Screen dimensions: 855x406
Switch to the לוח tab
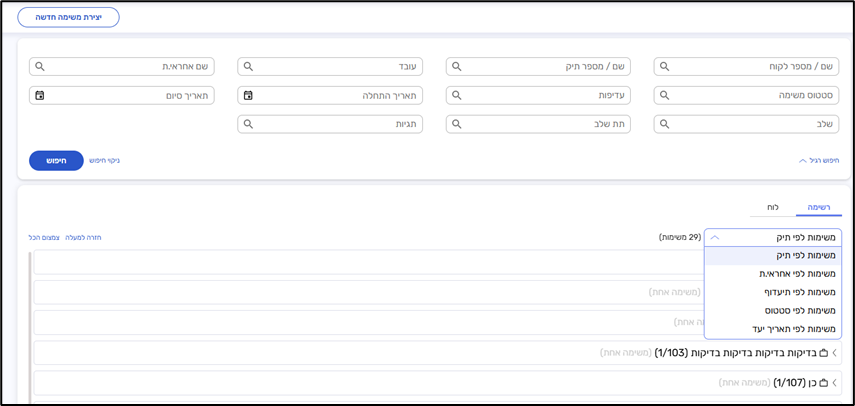[x=773, y=207]
